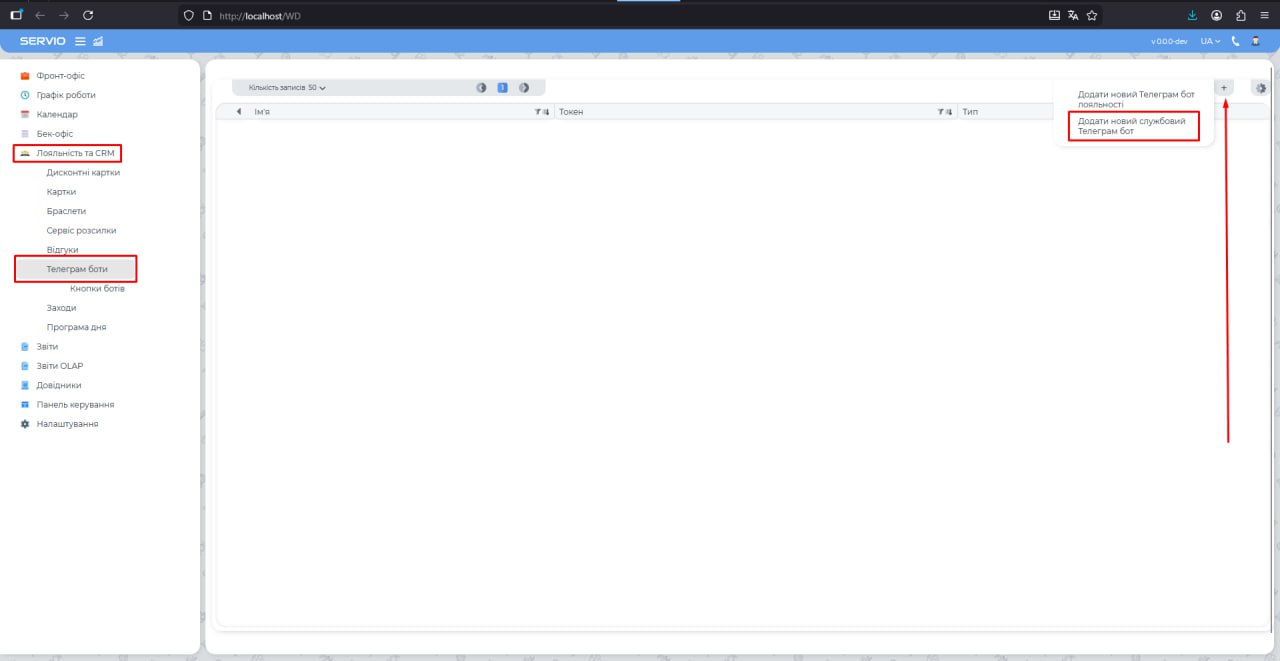The width and height of the screenshot is (1280, 661).
Task: Go to next page arrow in pagination
Action: point(524,88)
